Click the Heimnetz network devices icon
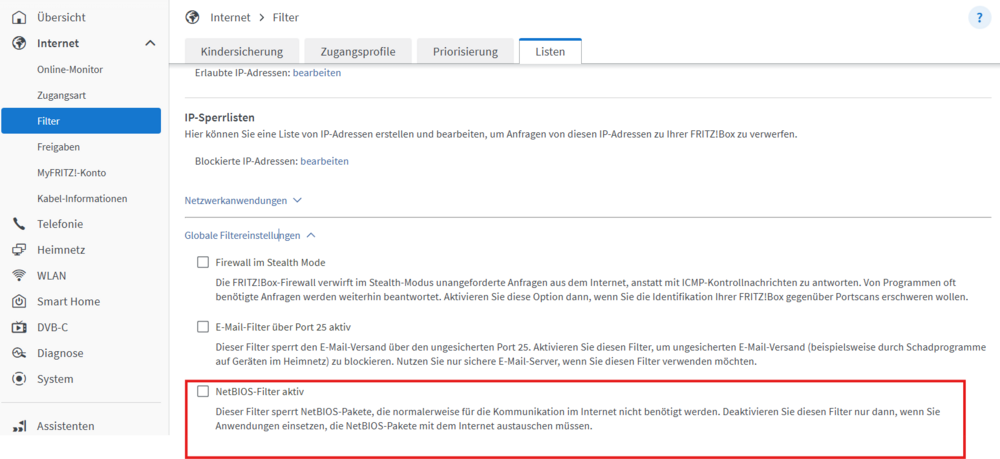The image size is (1000, 459). click(x=20, y=250)
